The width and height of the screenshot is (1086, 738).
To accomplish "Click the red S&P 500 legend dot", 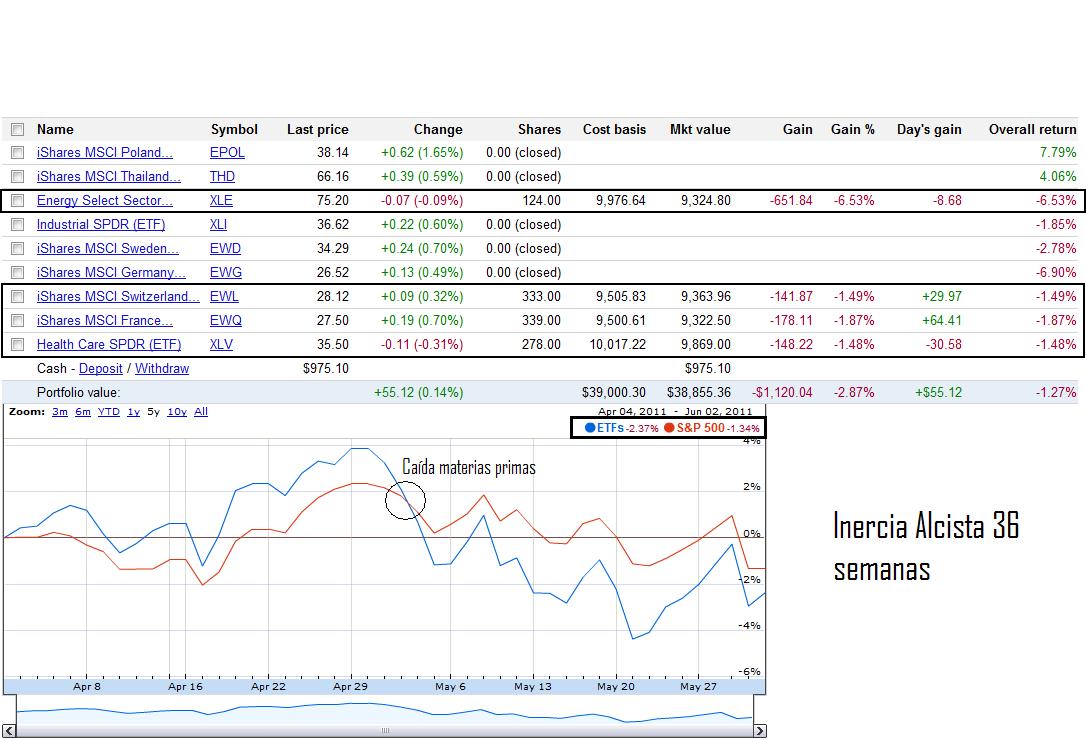I will (x=669, y=428).
